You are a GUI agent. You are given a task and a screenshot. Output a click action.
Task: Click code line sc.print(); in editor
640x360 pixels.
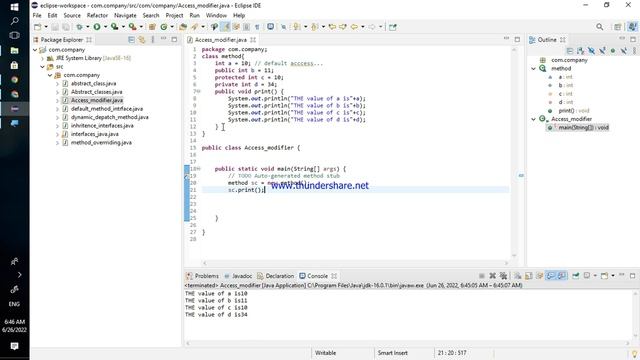246,190
